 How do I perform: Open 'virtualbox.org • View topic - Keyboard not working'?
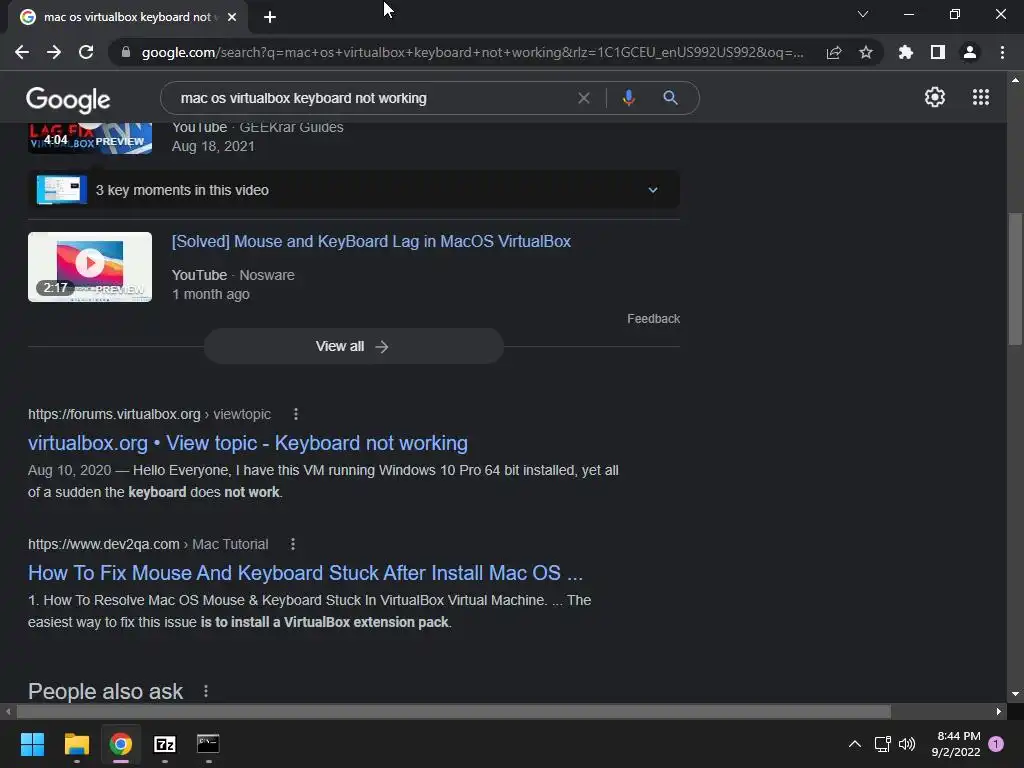pos(248,443)
